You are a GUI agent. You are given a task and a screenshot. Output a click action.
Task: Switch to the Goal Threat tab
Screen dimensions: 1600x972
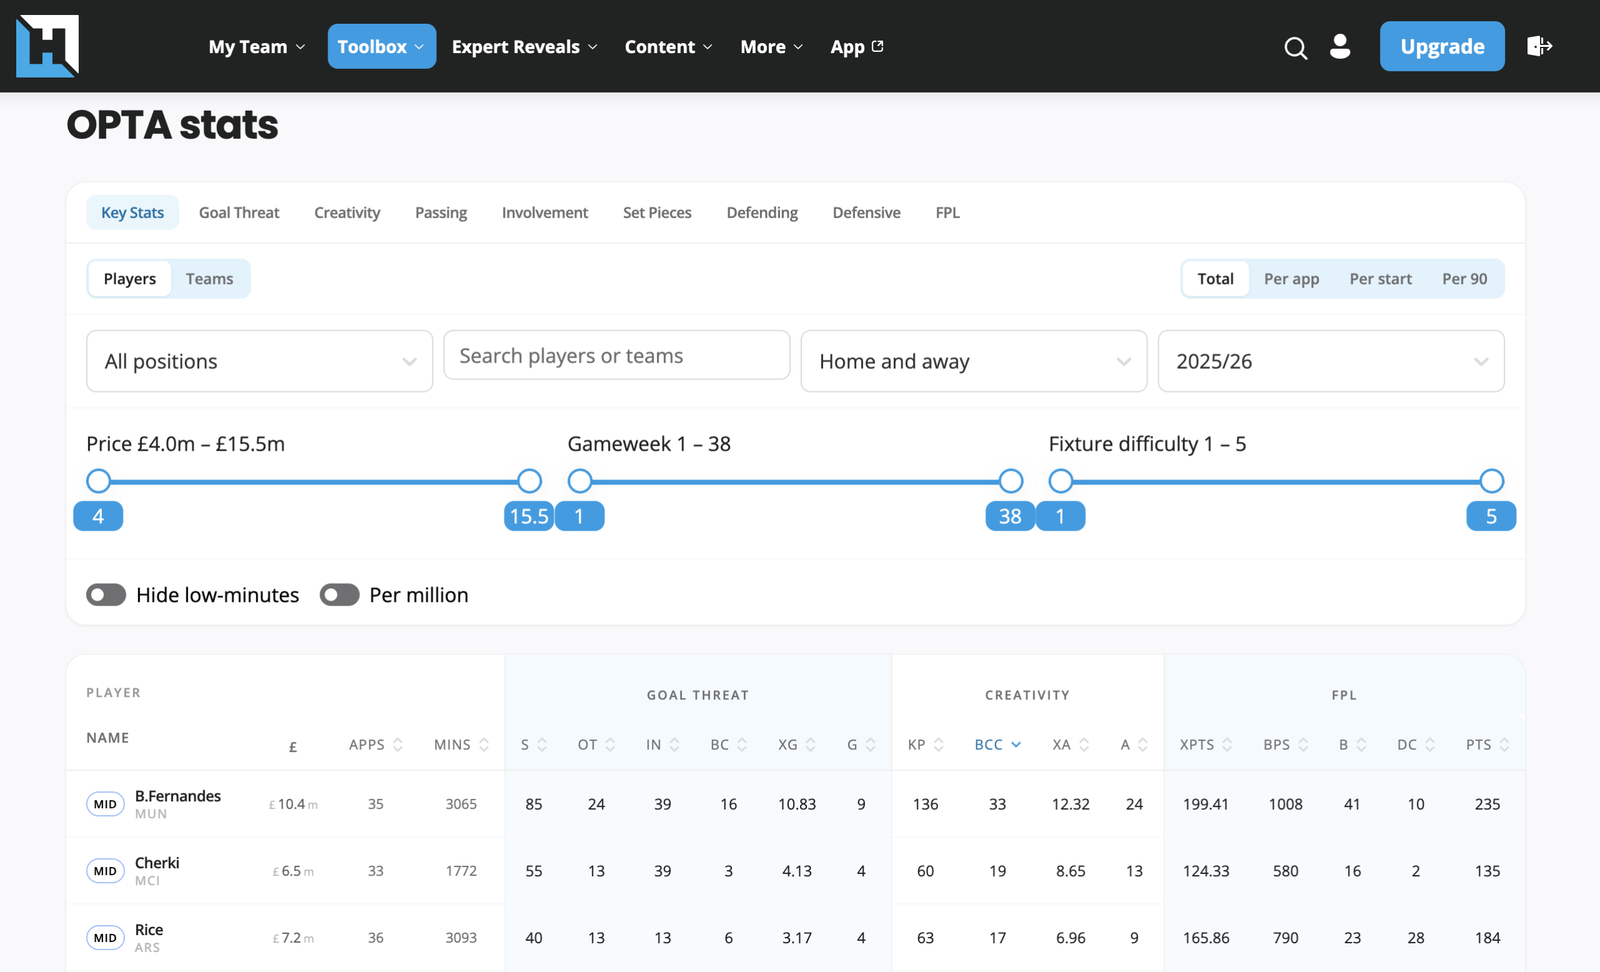(239, 213)
